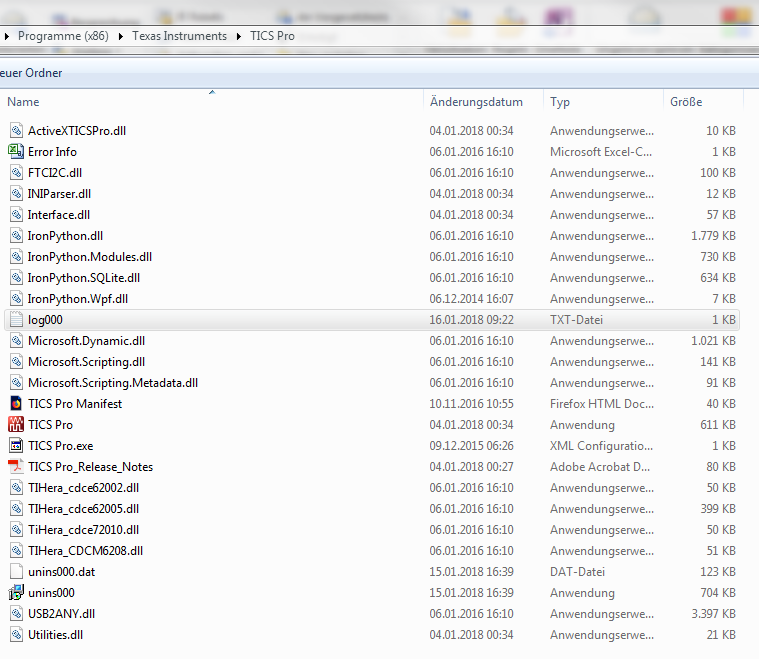Screen dimensions: 759x659
Task: Click the size 1.021 KB cell
Action: click(x=713, y=341)
